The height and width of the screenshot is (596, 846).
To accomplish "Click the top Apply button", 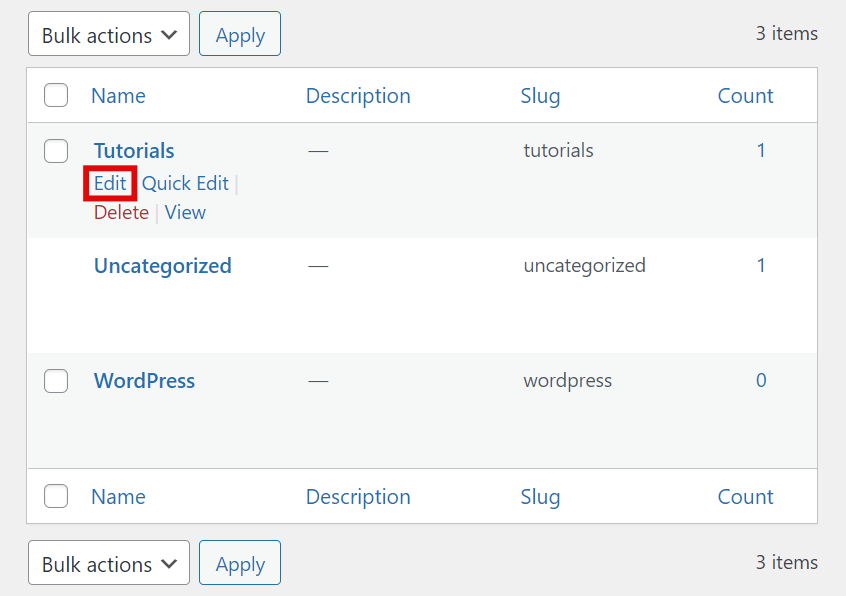I will (x=240, y=35).
